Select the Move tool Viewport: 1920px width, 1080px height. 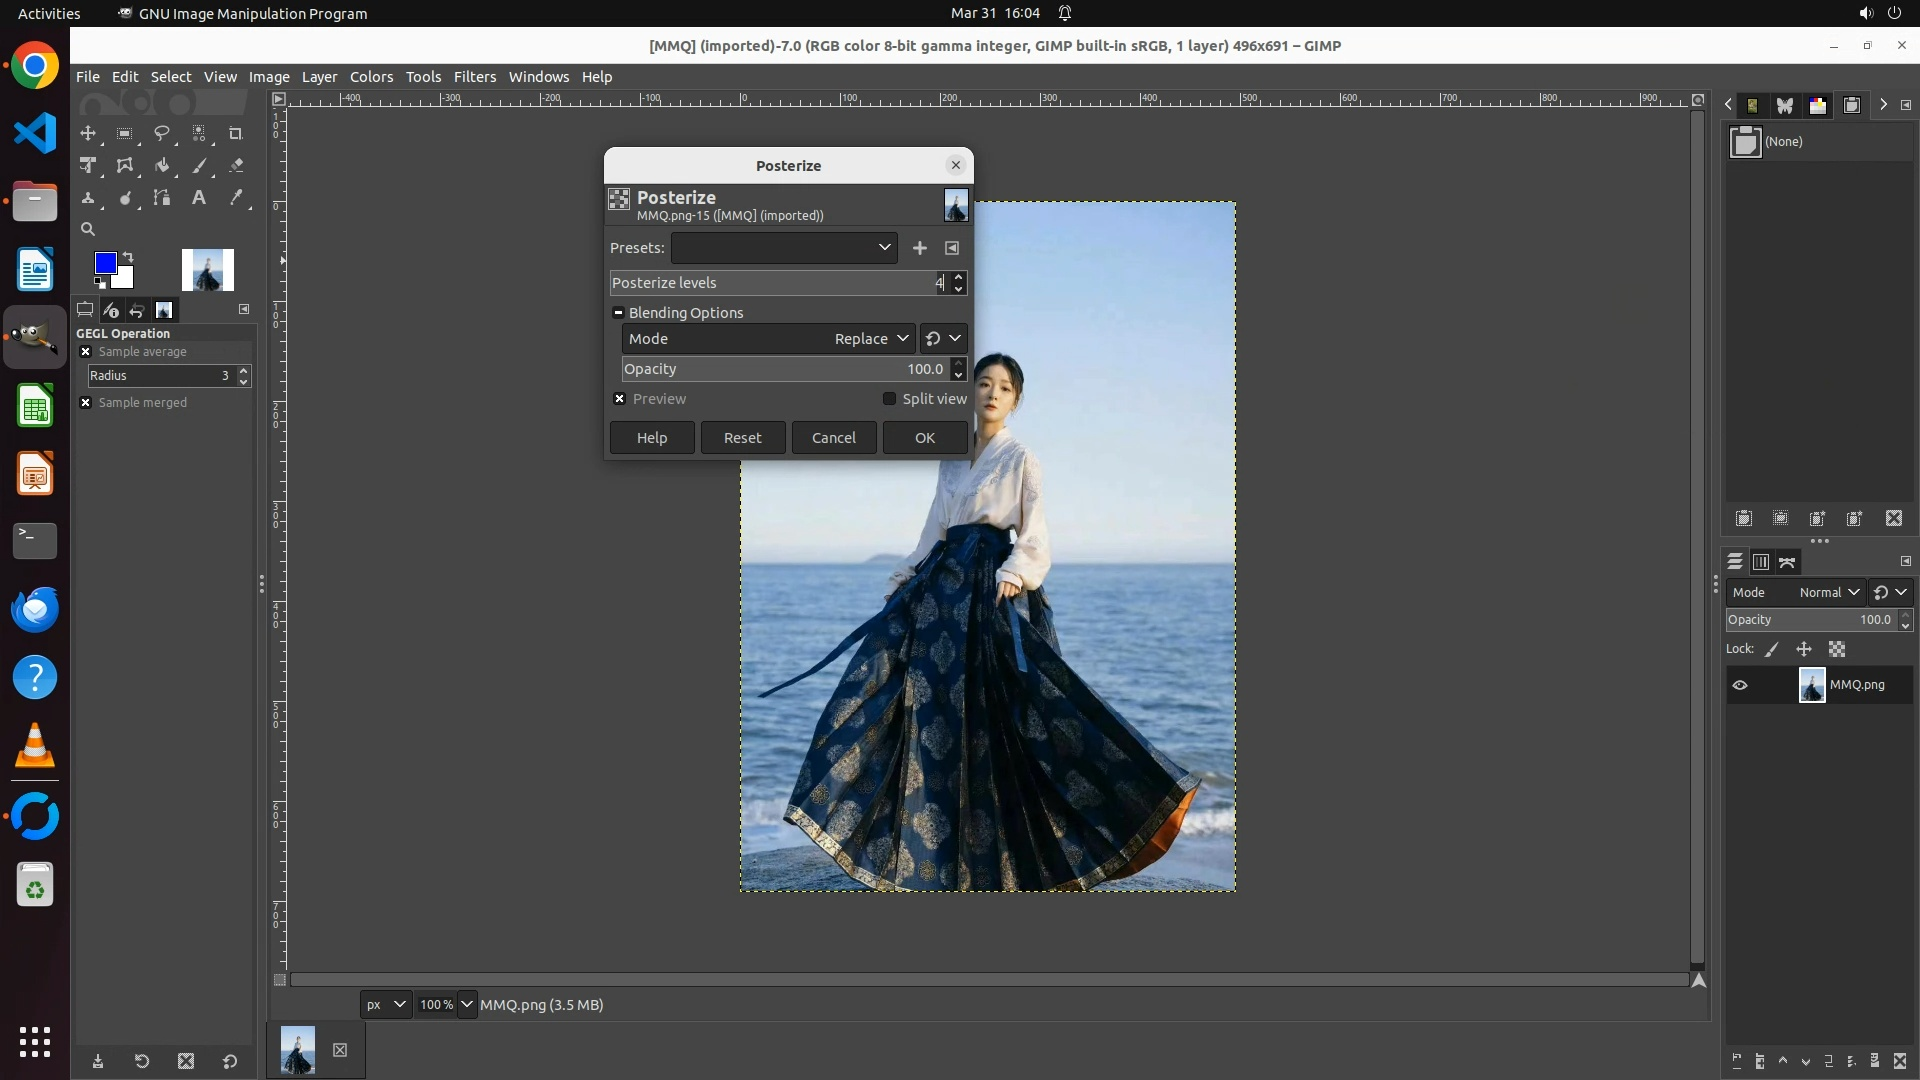(x=88, y=133)
